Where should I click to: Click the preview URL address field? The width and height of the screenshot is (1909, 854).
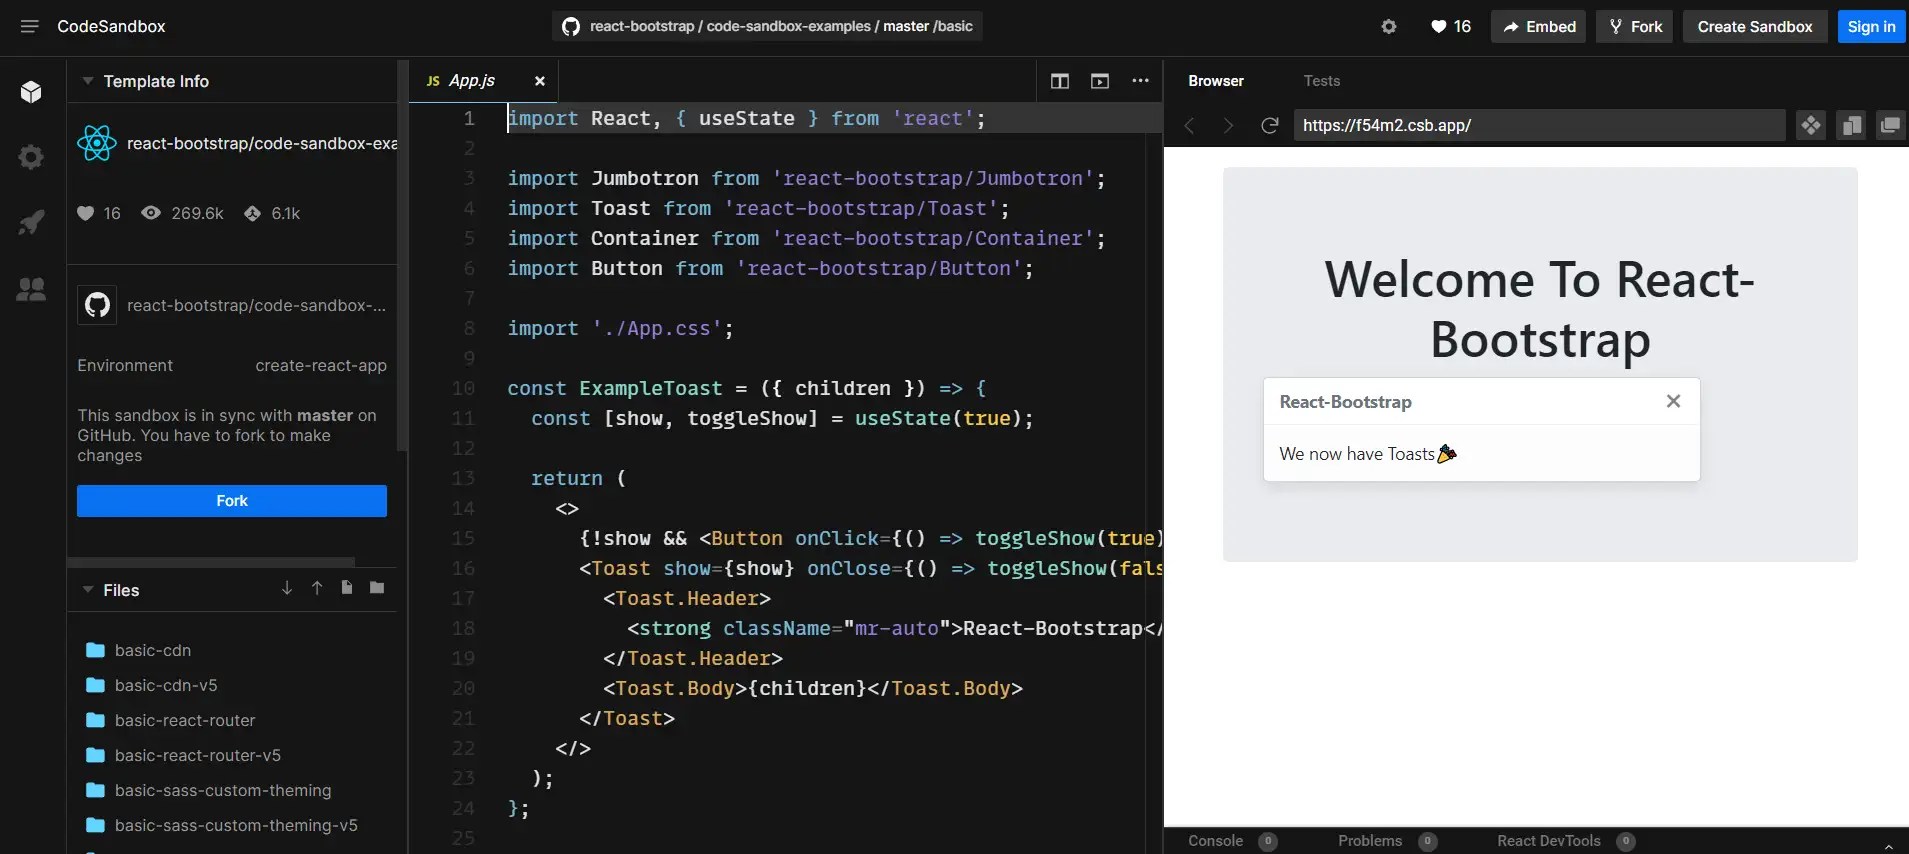(x=1539, y=125)
